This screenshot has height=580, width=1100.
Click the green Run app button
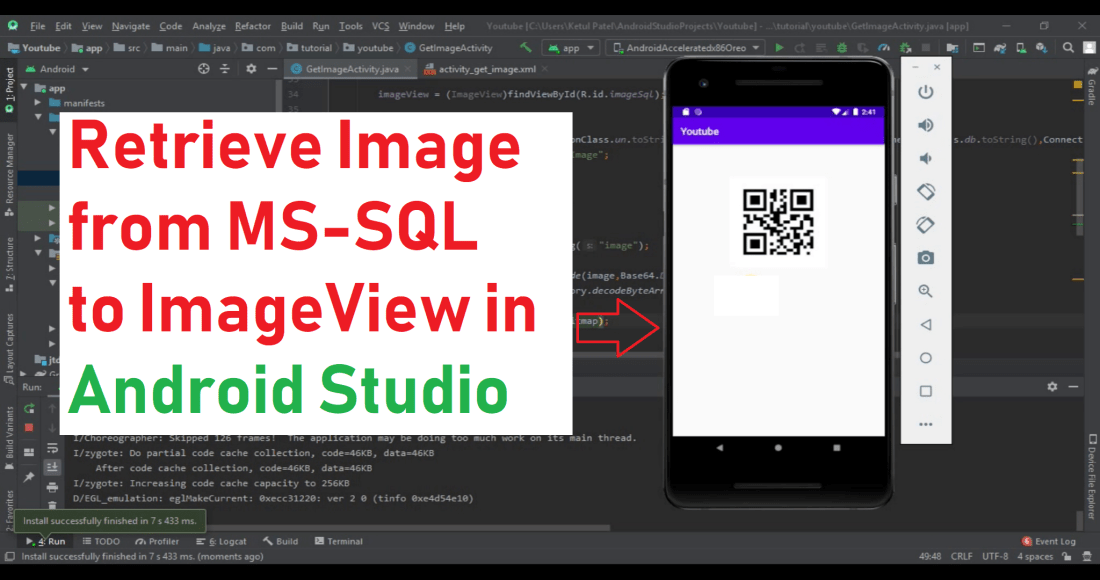coord(780,47)
